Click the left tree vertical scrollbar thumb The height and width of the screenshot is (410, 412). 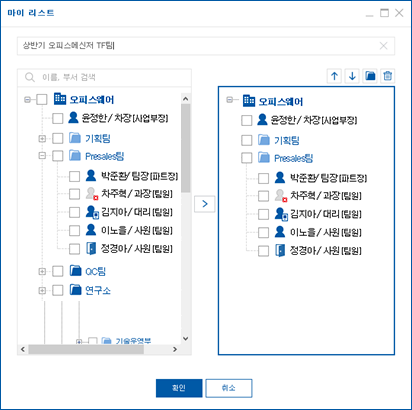point(186,148)
